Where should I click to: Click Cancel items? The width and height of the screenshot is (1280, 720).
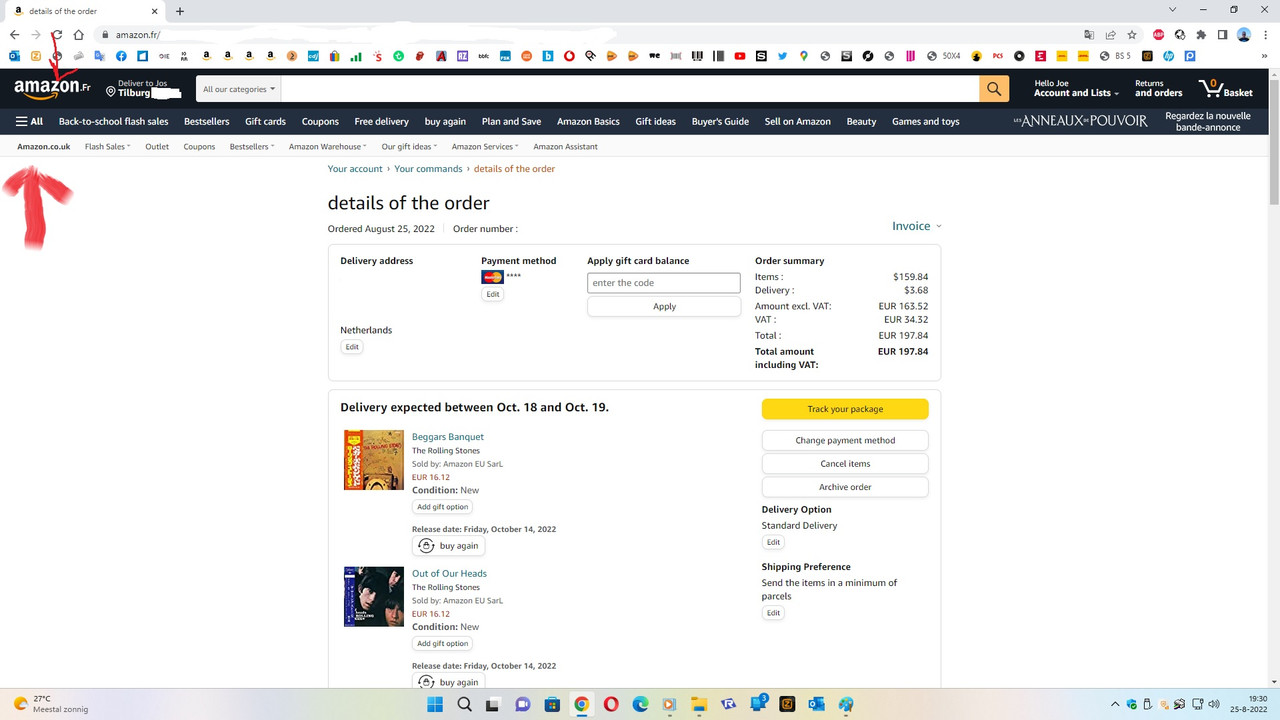click(845, 464)
